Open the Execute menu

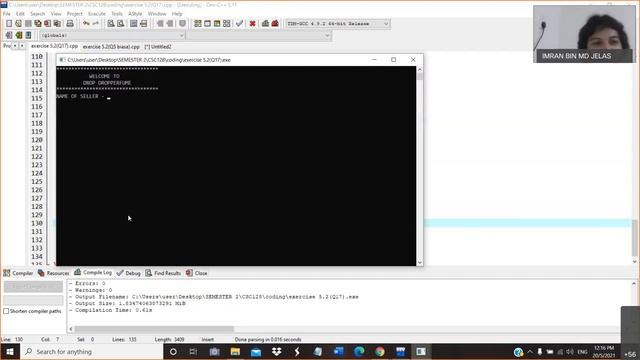pos(97,14)
